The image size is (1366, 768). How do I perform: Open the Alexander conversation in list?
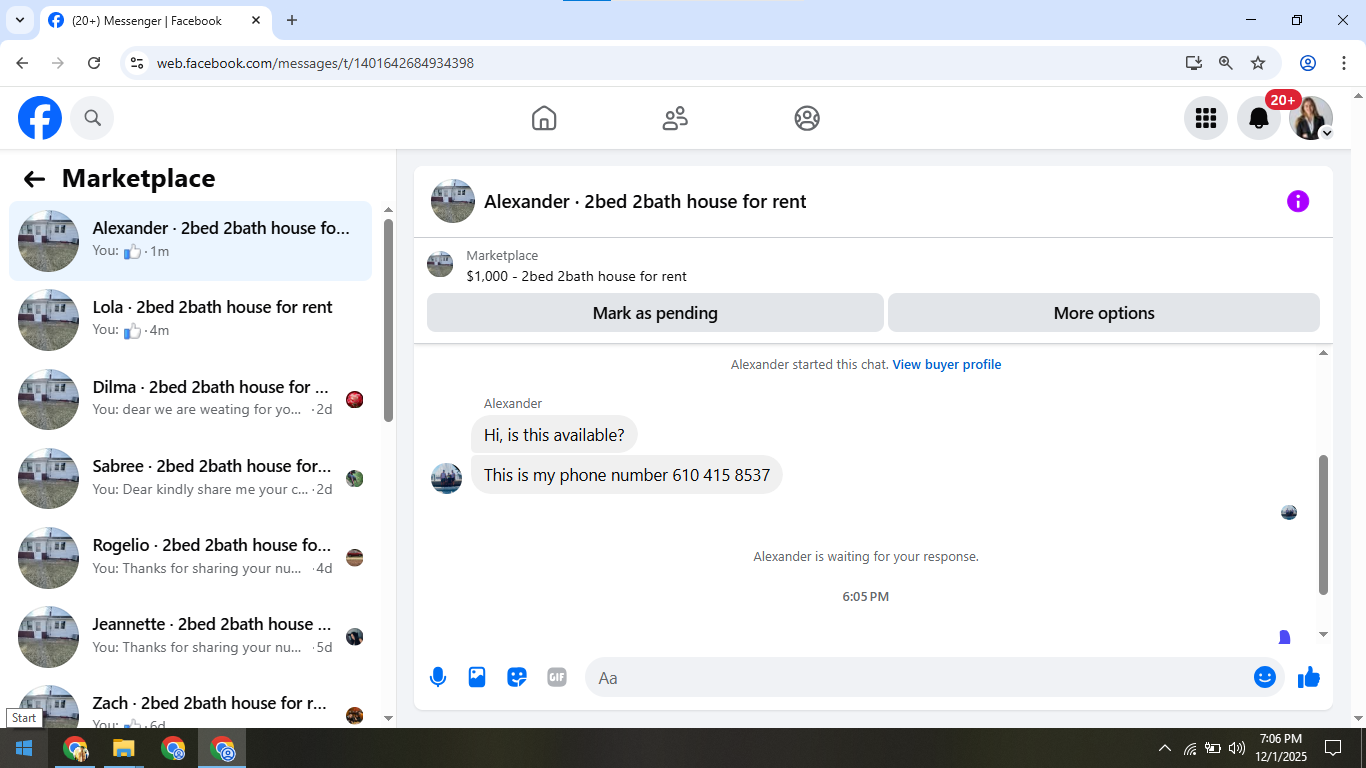click(x=191, y=241)
